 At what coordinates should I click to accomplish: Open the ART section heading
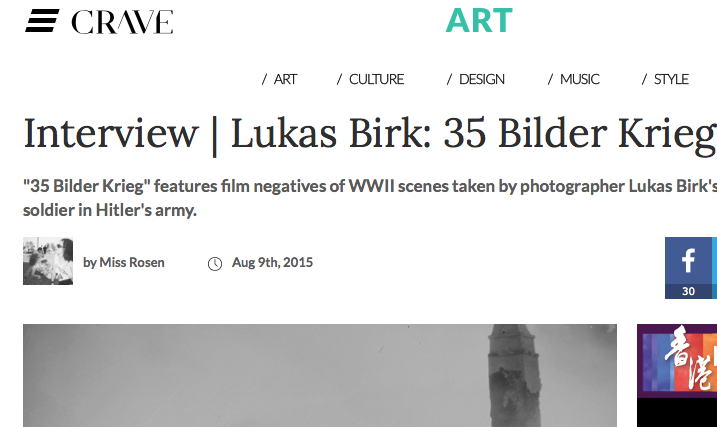click(479, 21)
